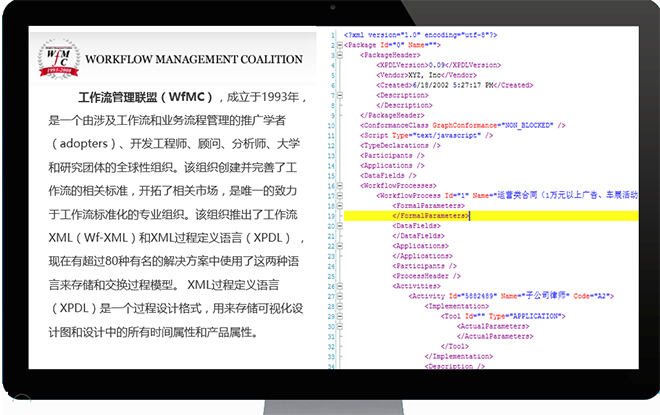
Task: Click <DataFields /> on line 15
Action: [x=388, y=176]
